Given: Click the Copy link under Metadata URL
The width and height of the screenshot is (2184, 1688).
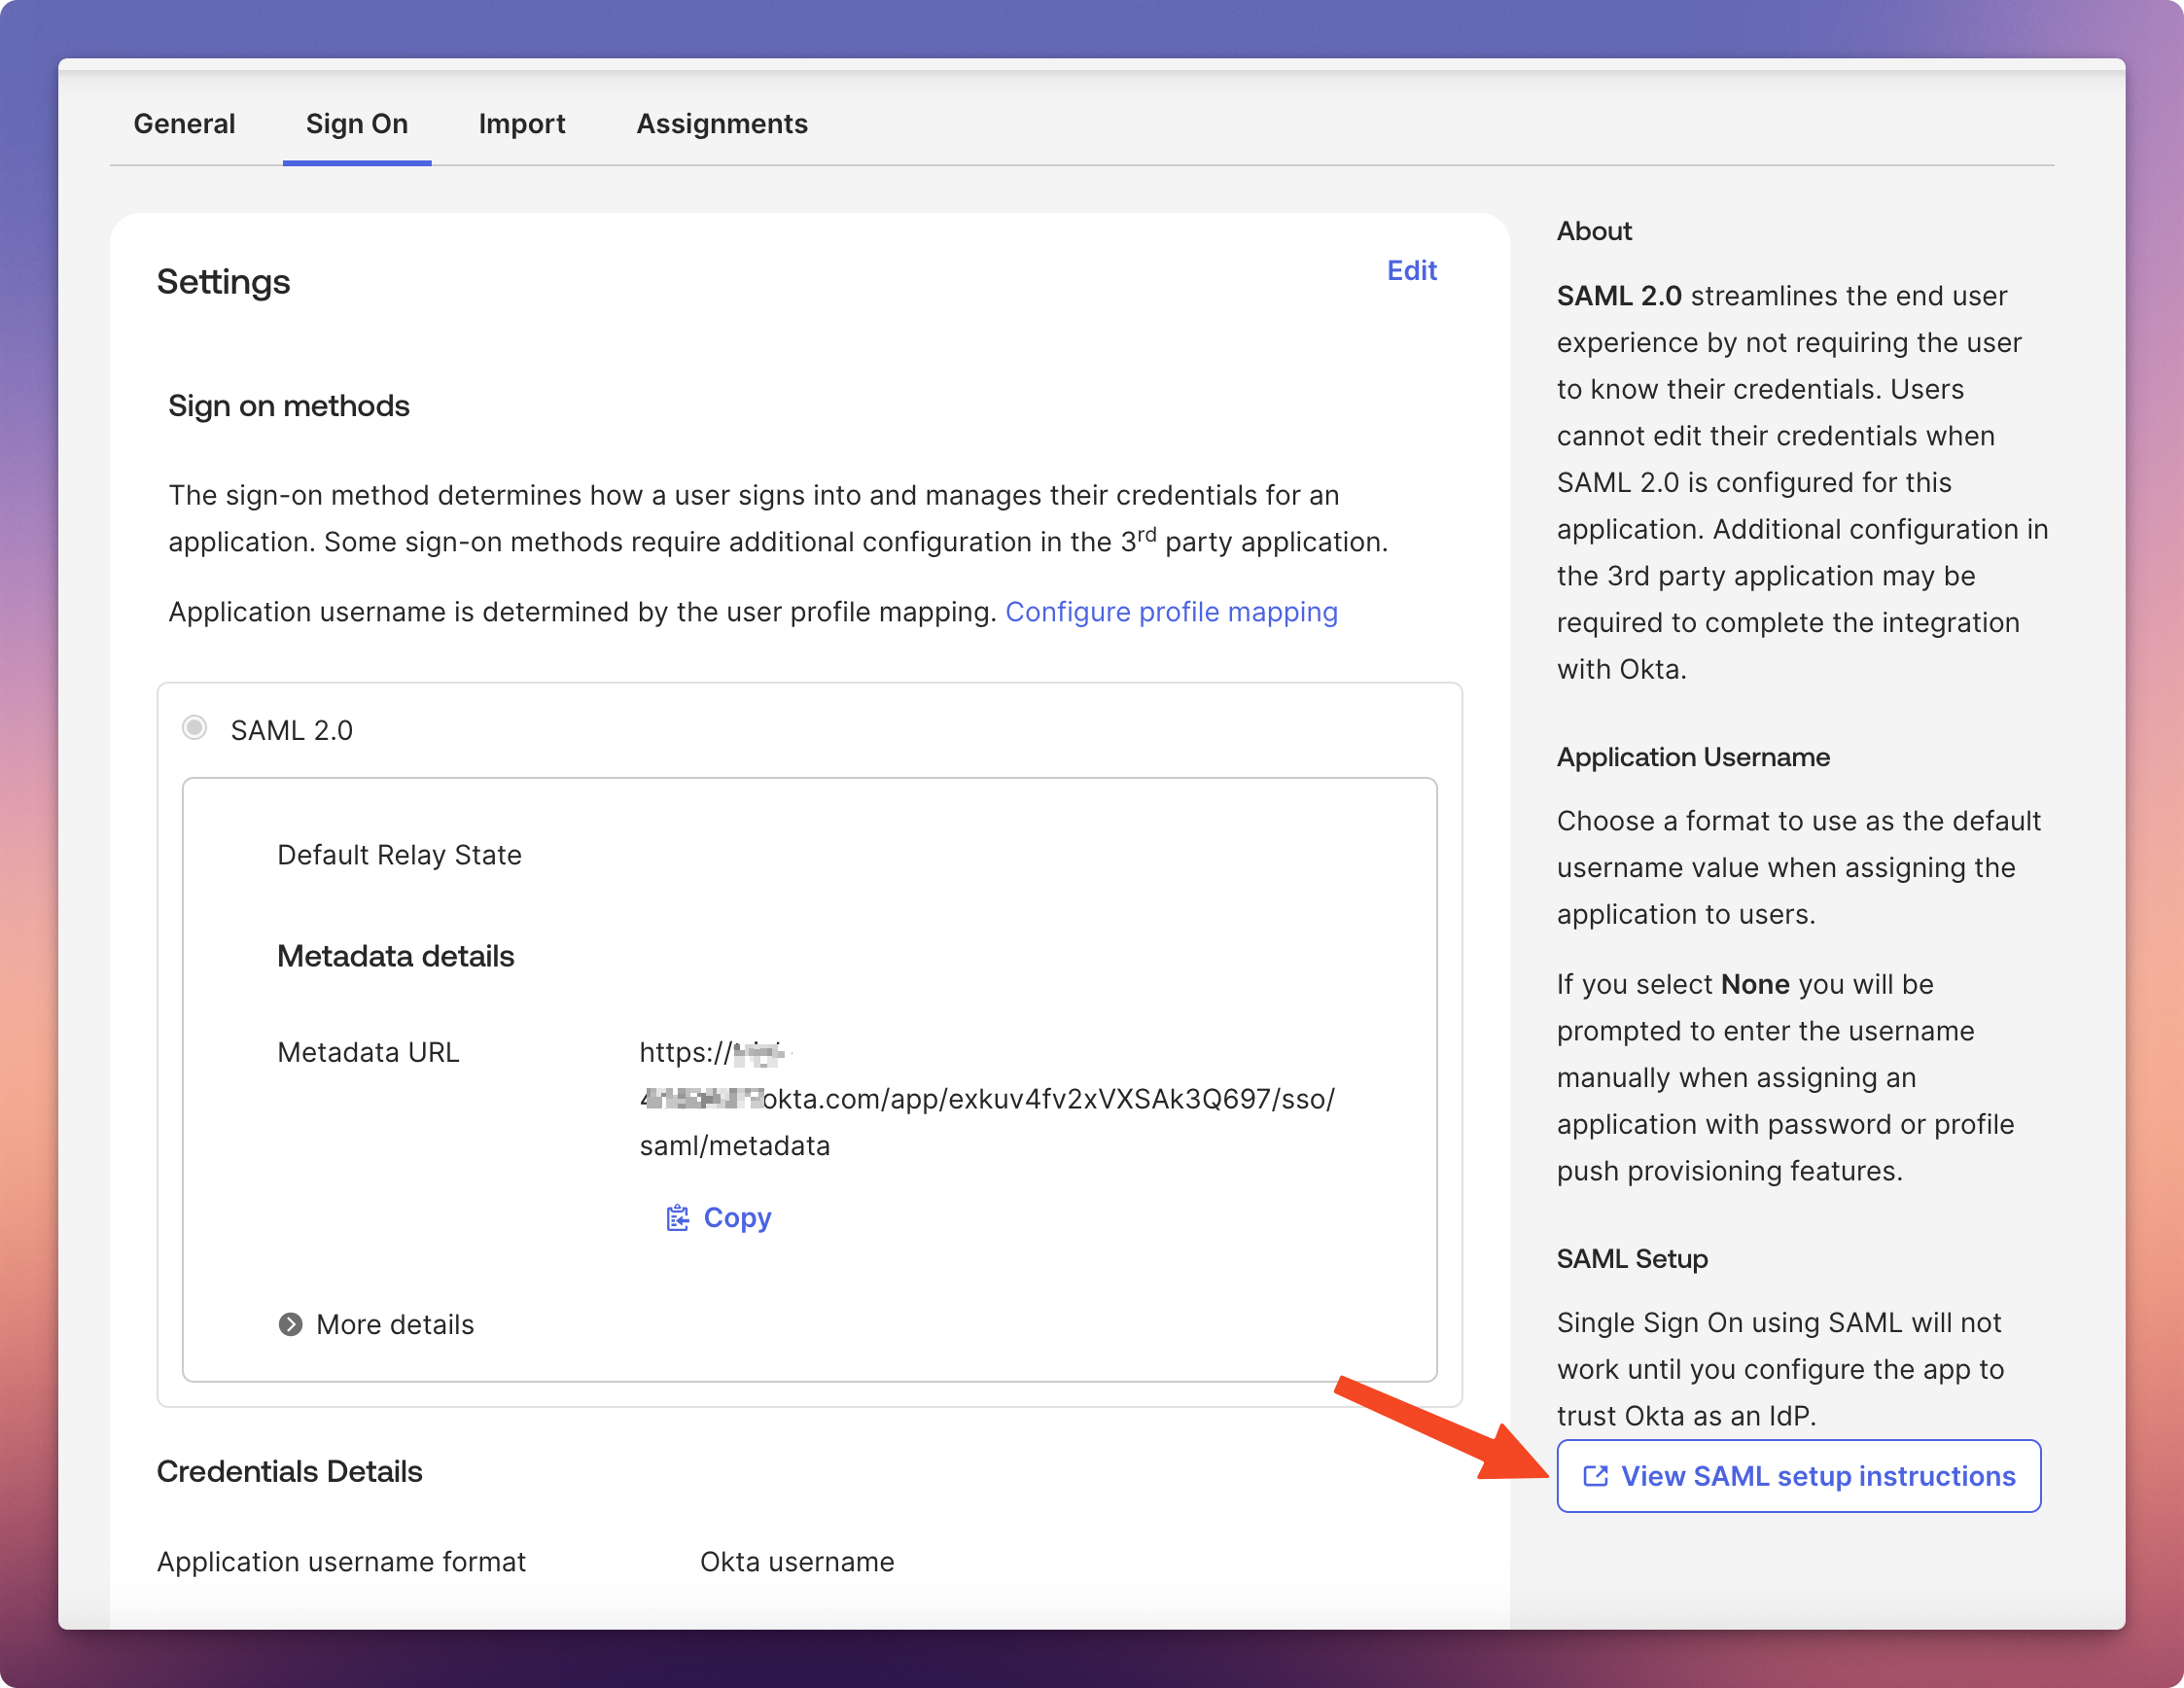Looking at the screenshot, I should (737, 1217).
